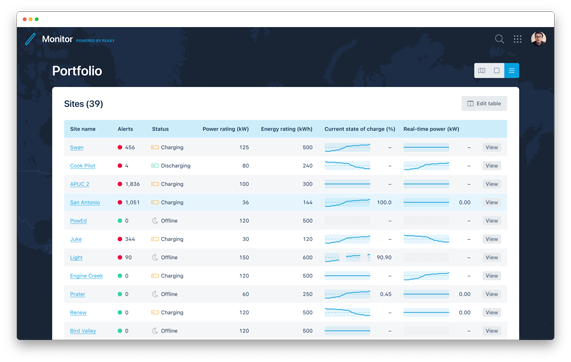
Task: Click View button for Cook Pilot row
Action: click(491, 166)
